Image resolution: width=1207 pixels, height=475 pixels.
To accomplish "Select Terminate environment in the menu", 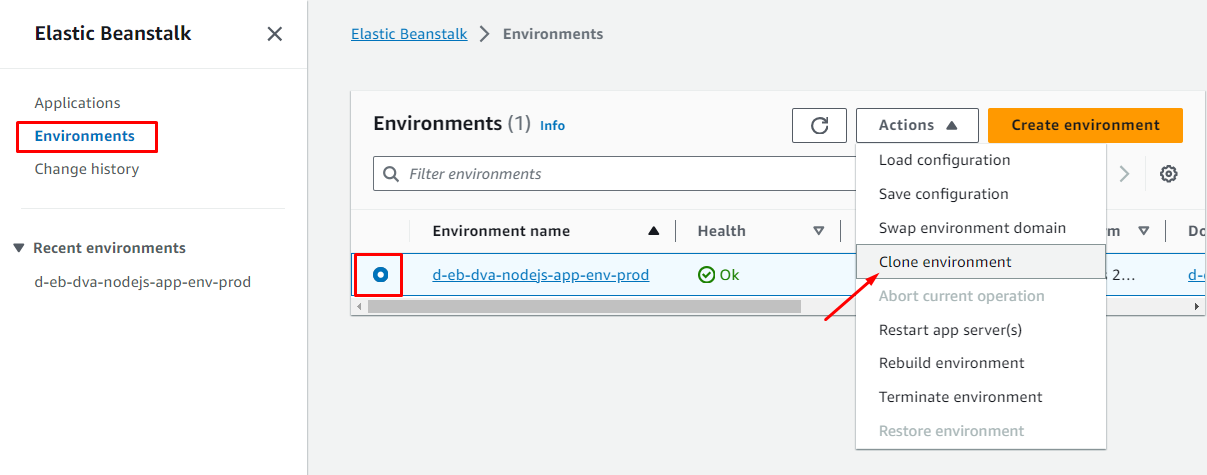I will click(x=960, y=397).
